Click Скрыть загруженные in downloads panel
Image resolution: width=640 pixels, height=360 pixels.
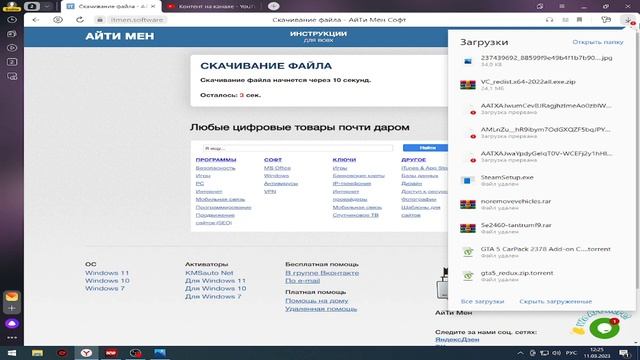pyautogui.click(x=556, y=301)
